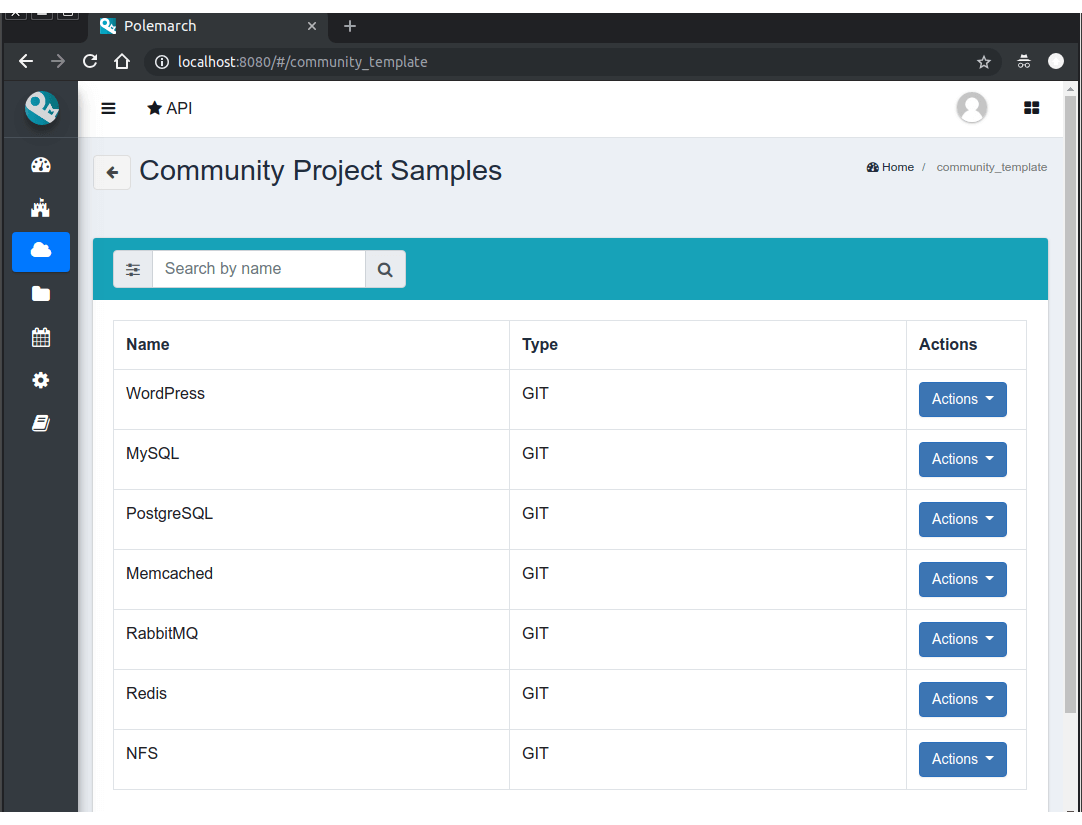The image size is (1082, 825).
Task: Click the NFS row name
Action: 142,753
